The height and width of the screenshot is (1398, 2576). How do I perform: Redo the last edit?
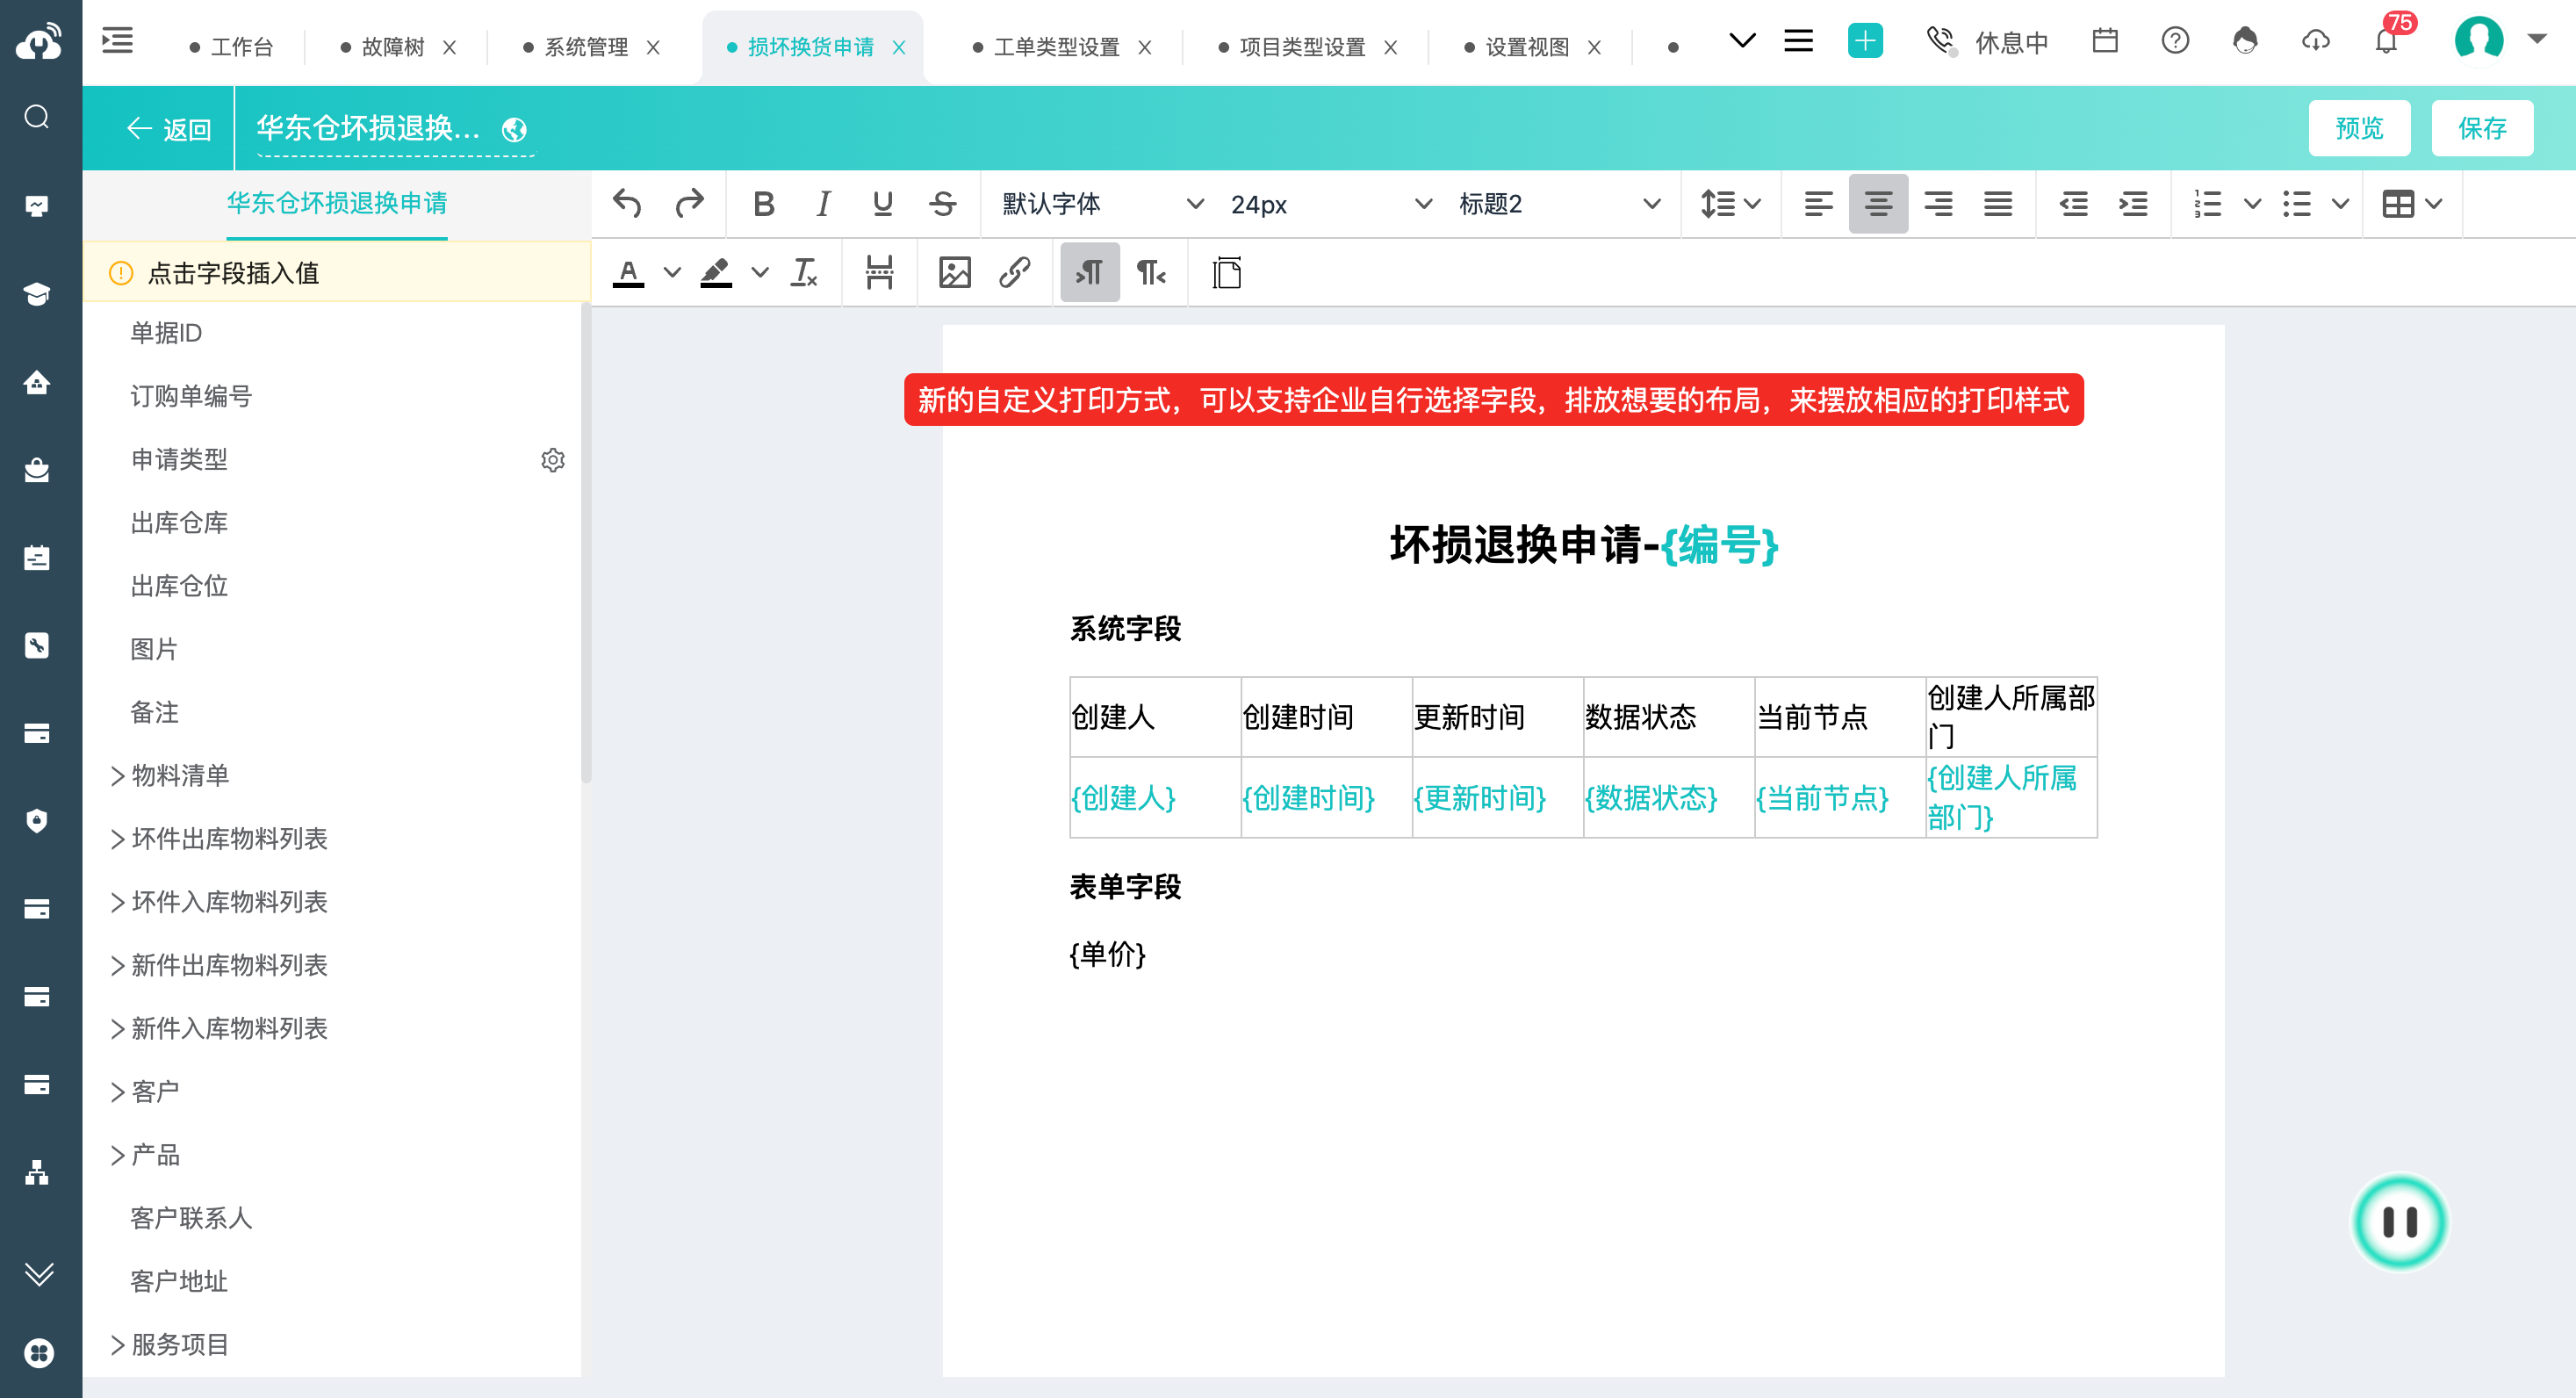coord(689,204)
